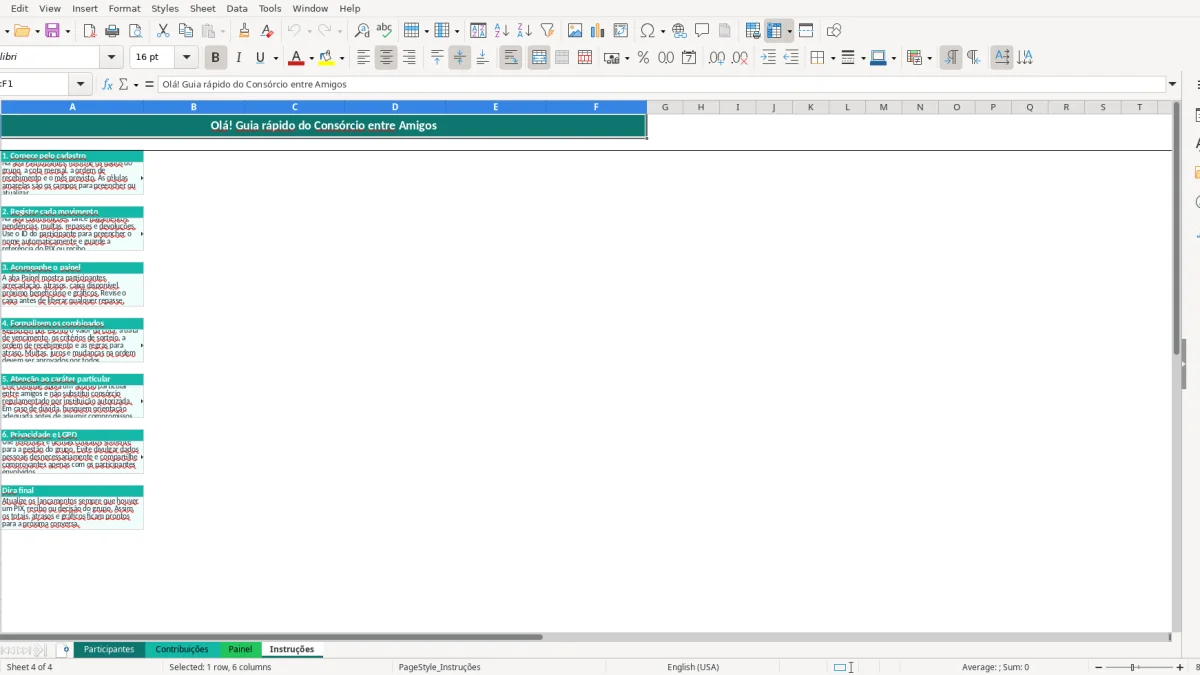Open the Sort dialog
This screenshot has height=675, width=1200.
click(478, 31)
